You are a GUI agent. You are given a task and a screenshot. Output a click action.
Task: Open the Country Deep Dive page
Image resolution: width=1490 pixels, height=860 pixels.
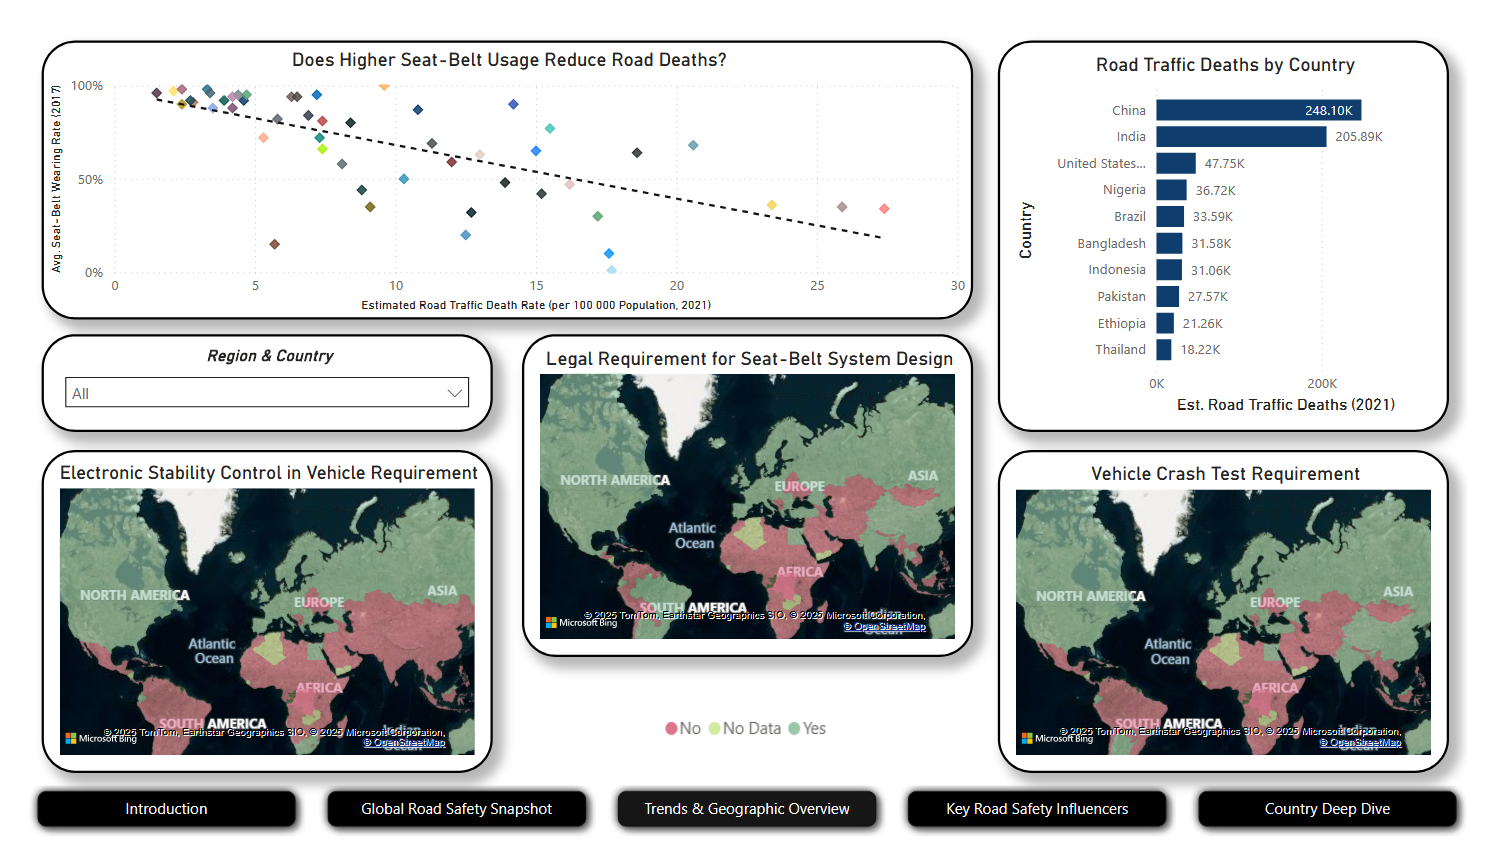pos(1327,809)
